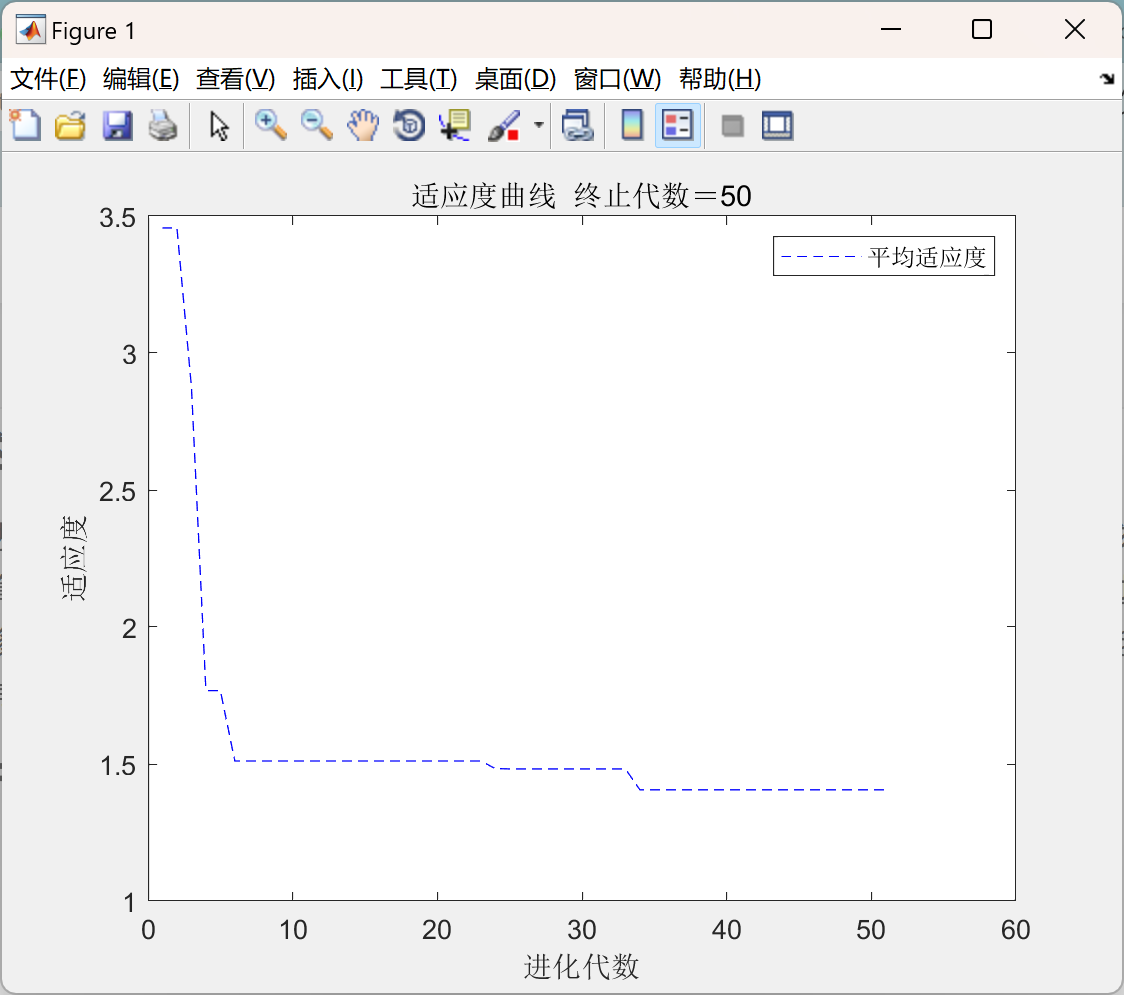The image size is (1124, 995).
Task: Minimize the Figure 1 window
Action: tap(890, 29)
